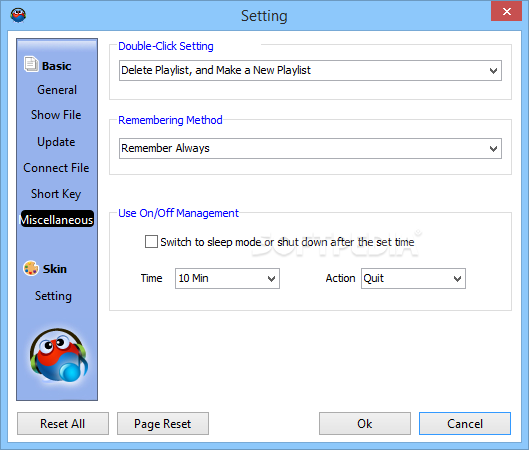Enable sleep mode or shut down checkbox
529x450 pixels.
[151, 242]
